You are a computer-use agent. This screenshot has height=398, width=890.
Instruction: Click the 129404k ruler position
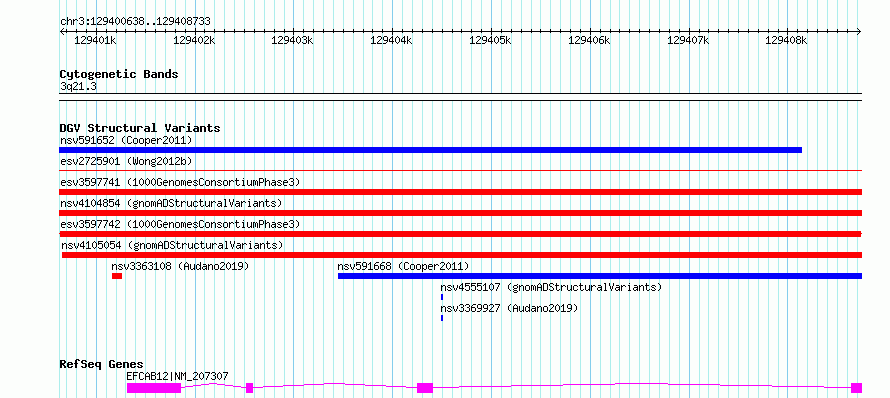point(392,40)
